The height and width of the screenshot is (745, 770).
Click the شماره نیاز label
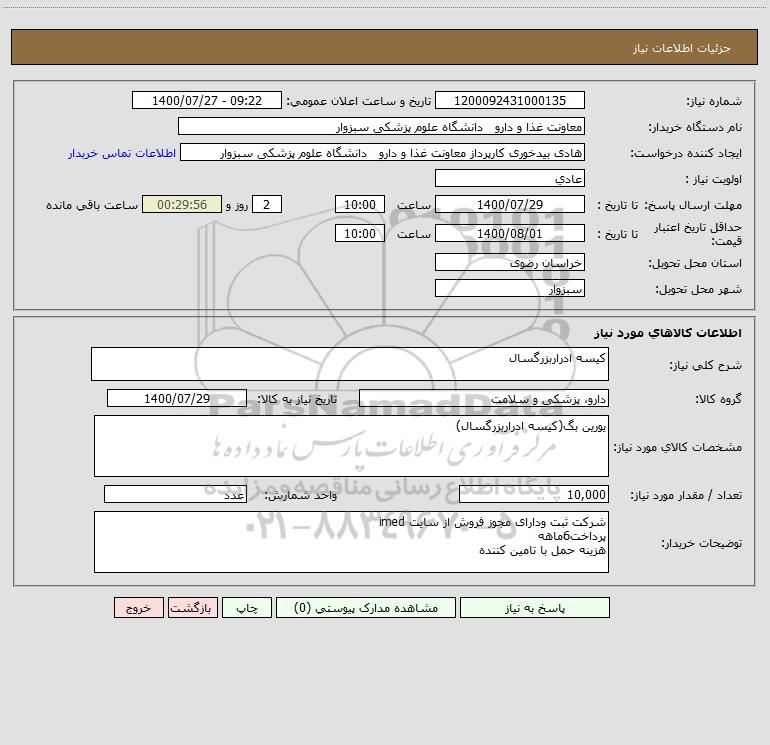[x=714, y=101]
